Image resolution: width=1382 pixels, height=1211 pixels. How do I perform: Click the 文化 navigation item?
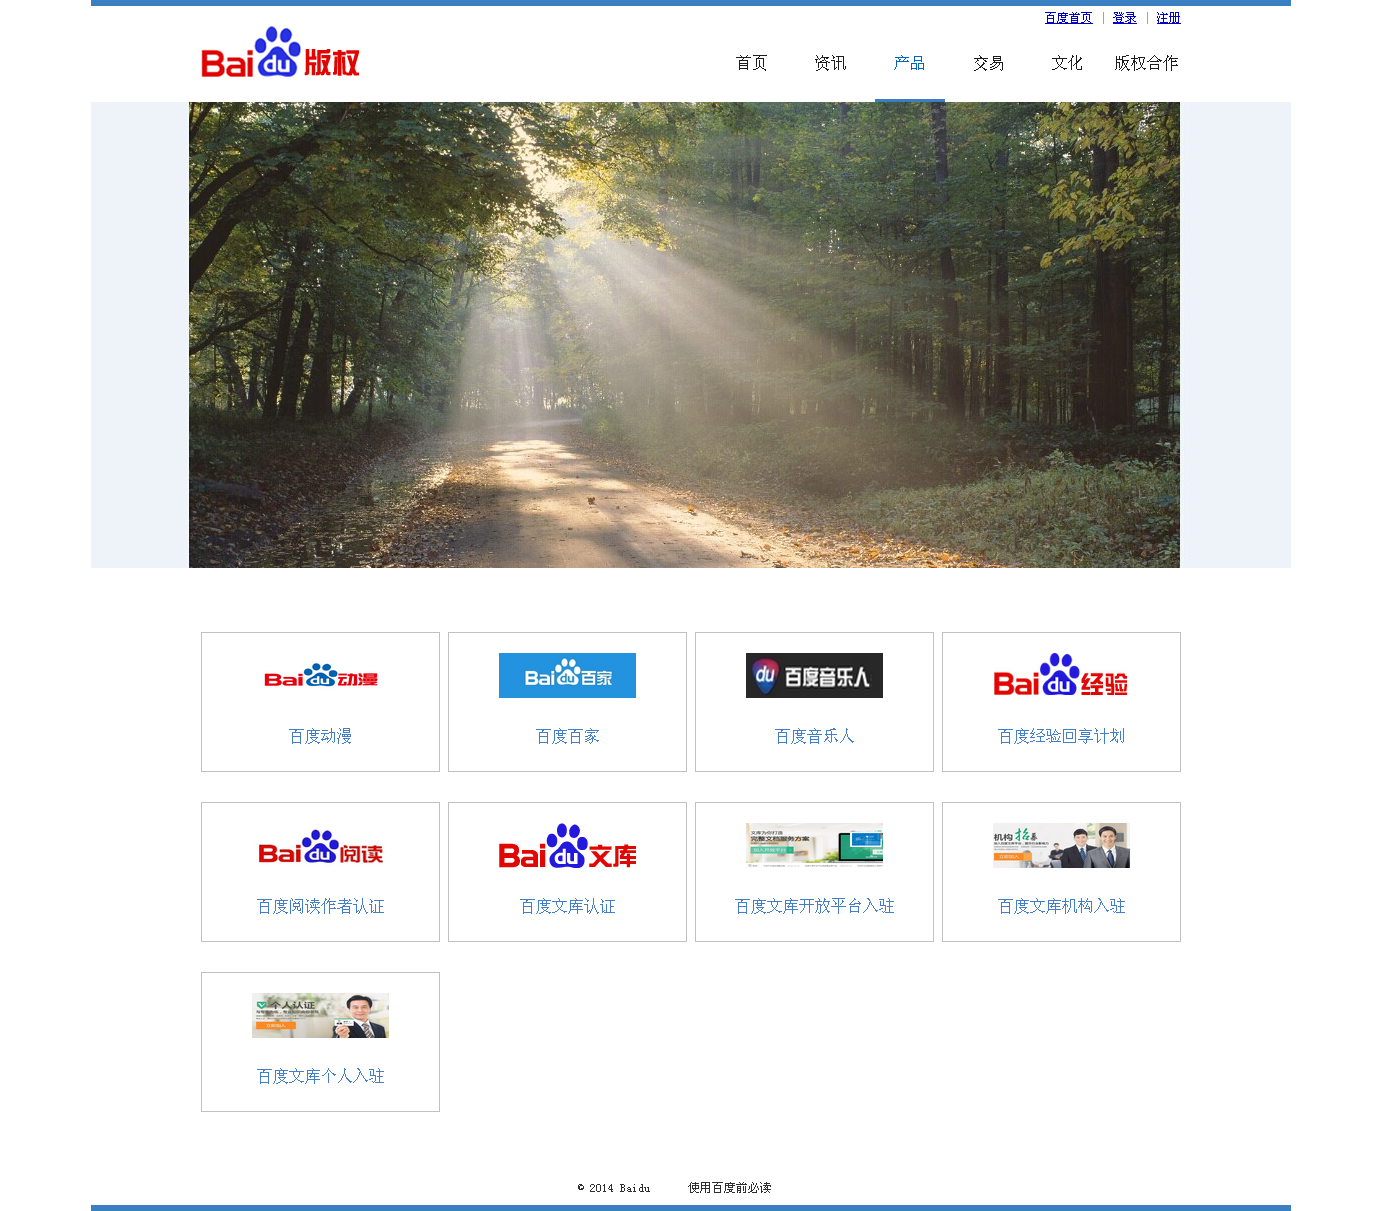(x=1067, y=62)
